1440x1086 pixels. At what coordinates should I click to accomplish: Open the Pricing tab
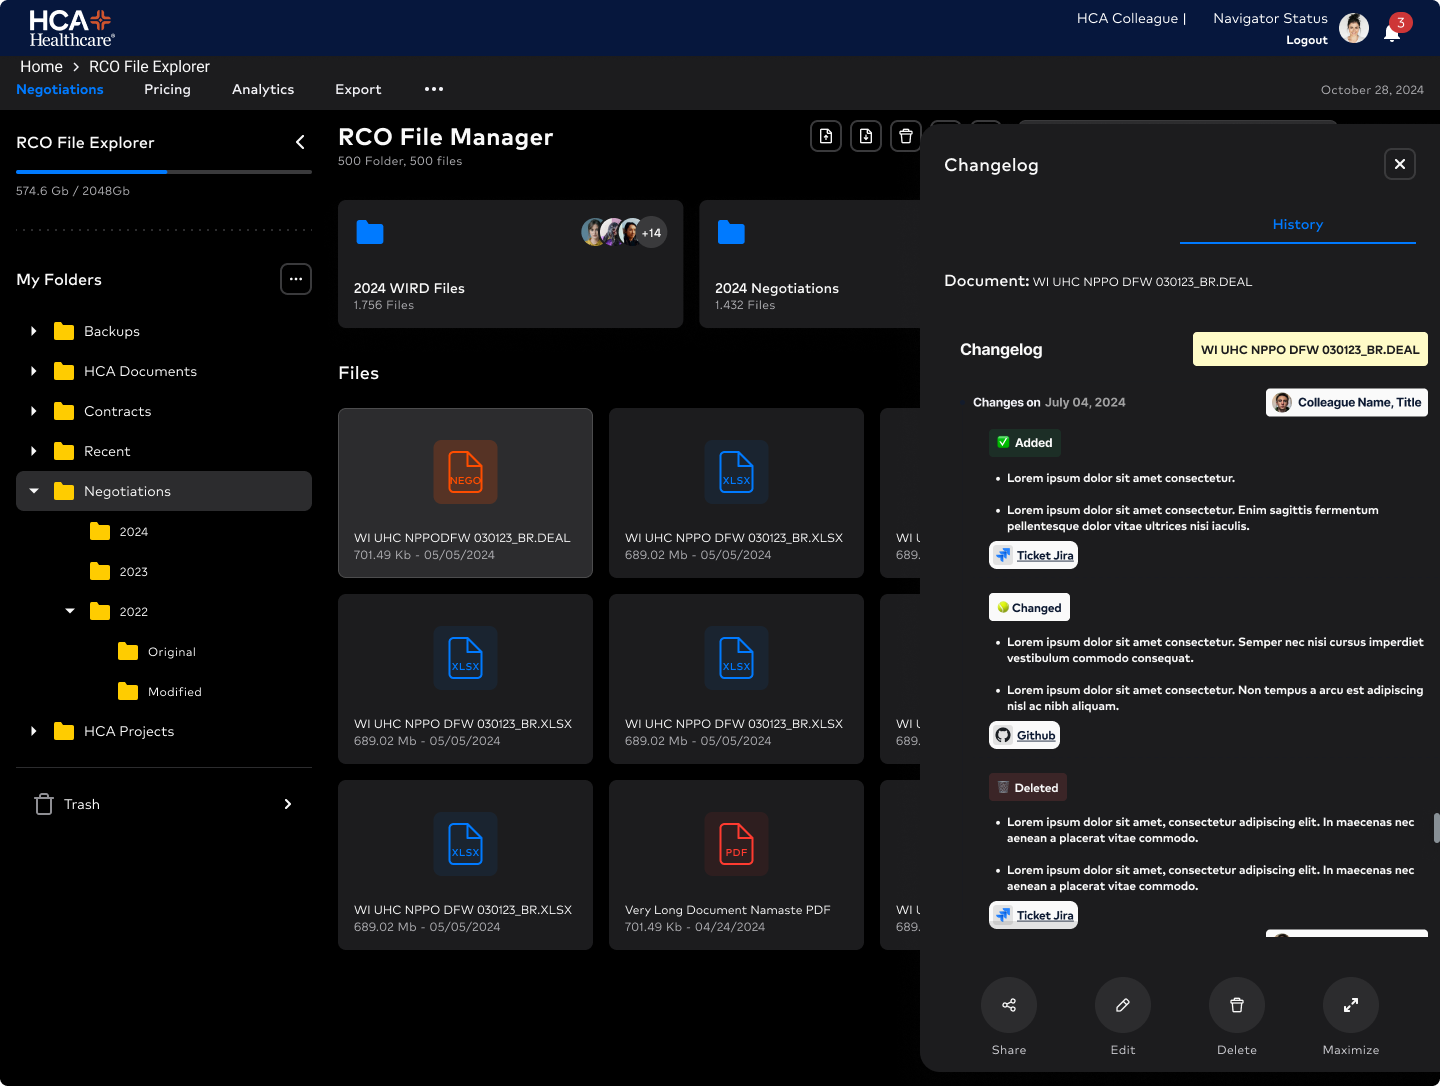coord(167,89)
